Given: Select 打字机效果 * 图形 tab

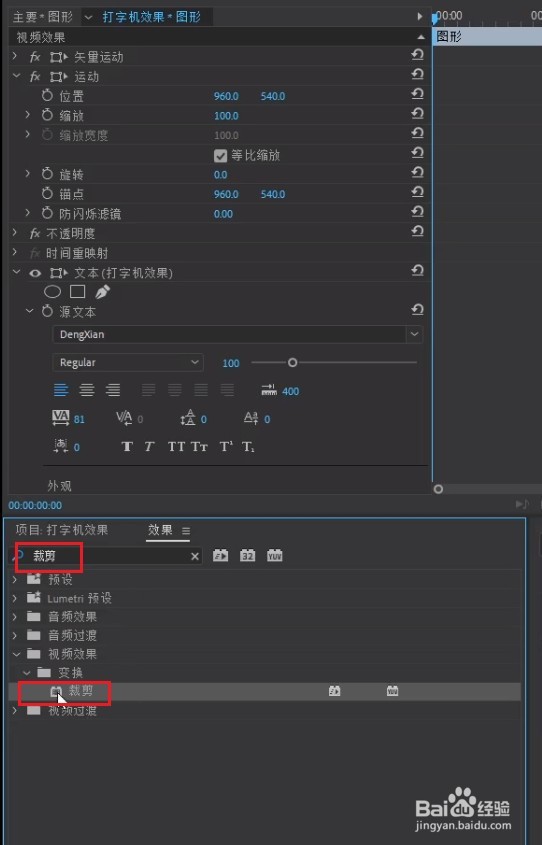Looking at the screenshot, I should pos(151,17).
